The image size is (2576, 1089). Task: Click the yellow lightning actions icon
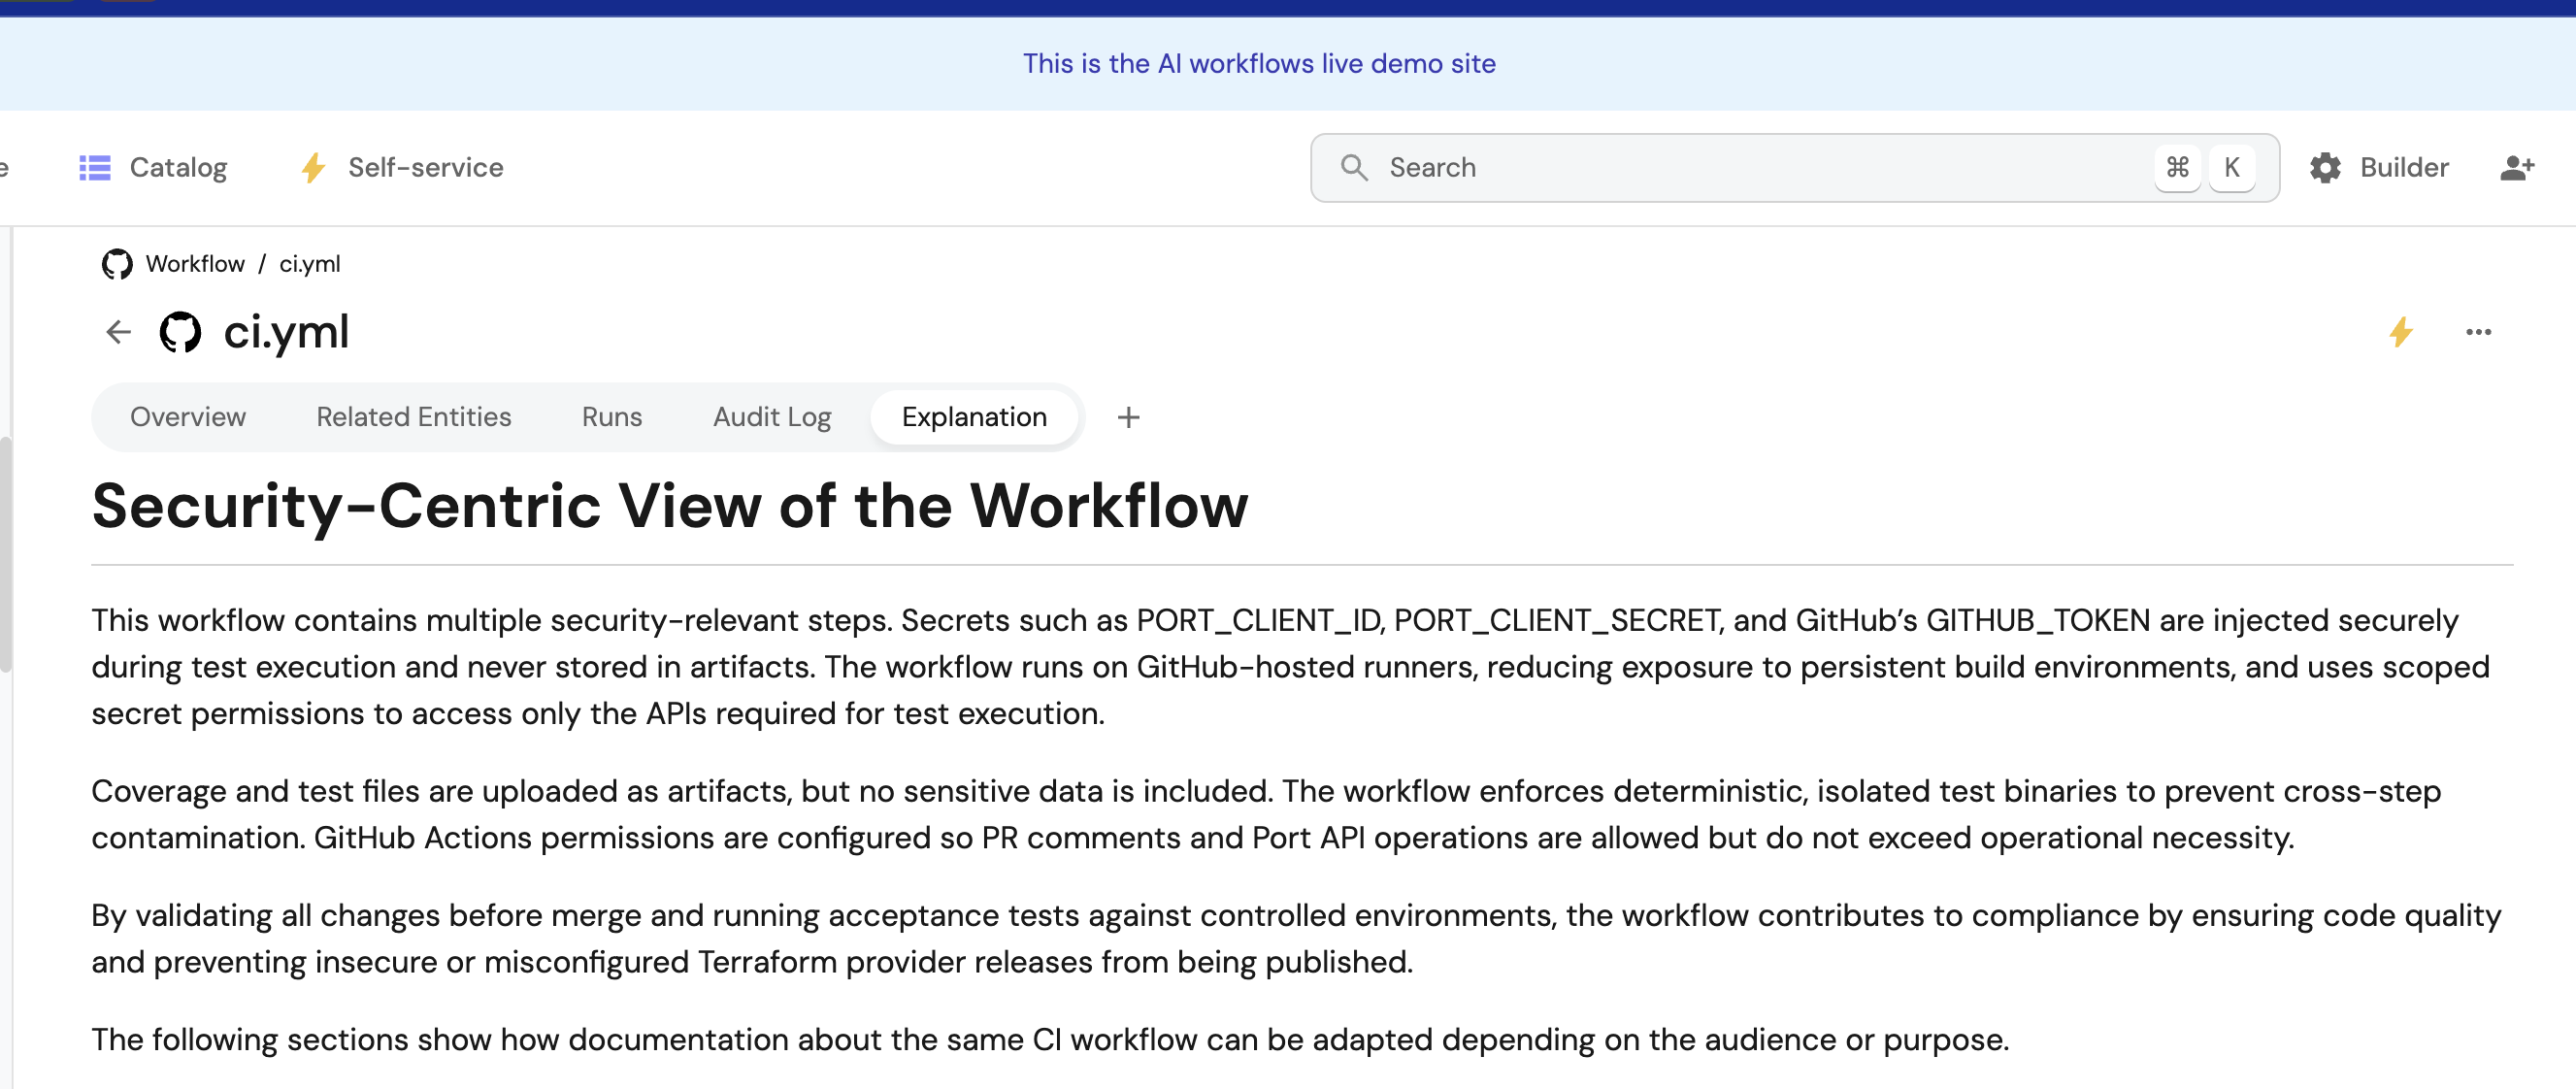[x=2401, y=332]
